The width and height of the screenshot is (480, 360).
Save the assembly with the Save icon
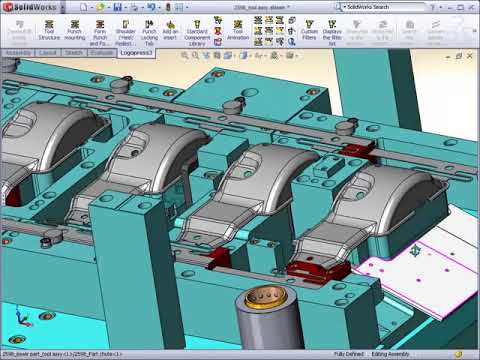(117, 7)
